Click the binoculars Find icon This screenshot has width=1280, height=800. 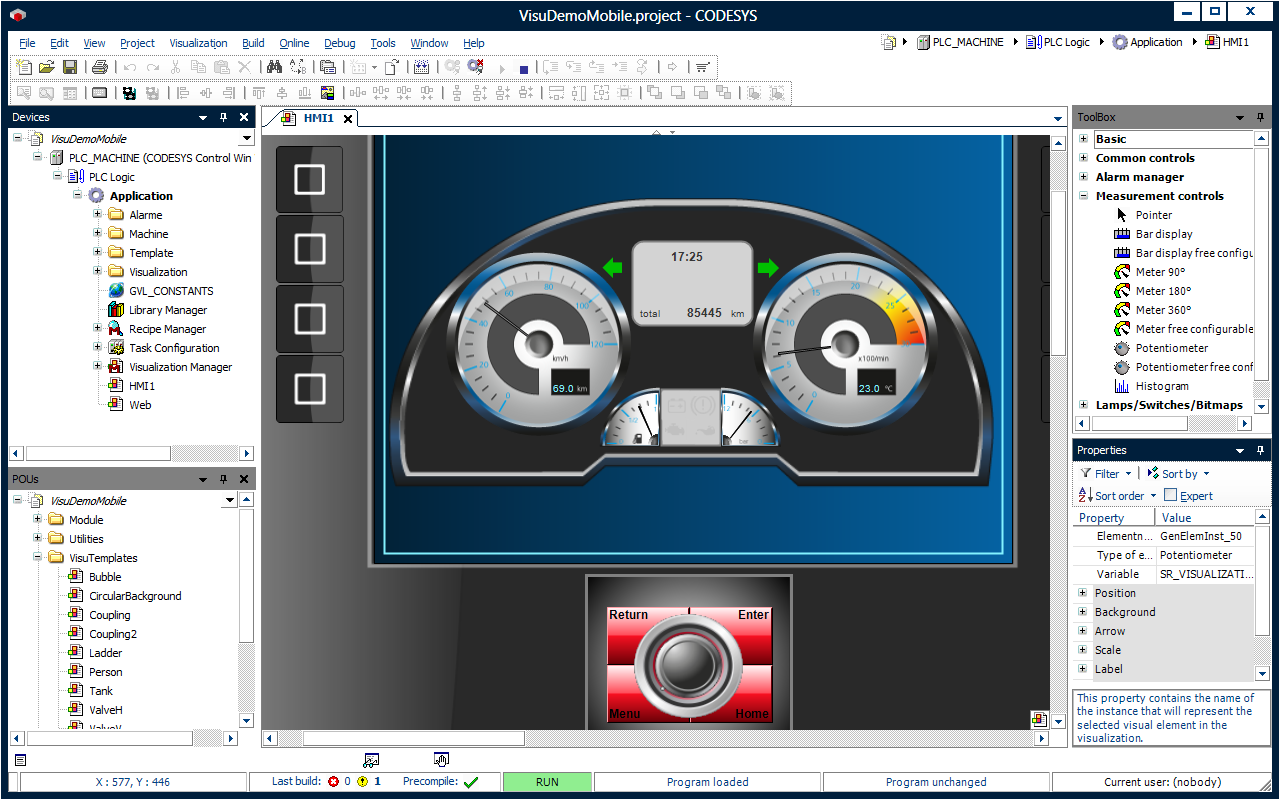(x=274, y=67)
